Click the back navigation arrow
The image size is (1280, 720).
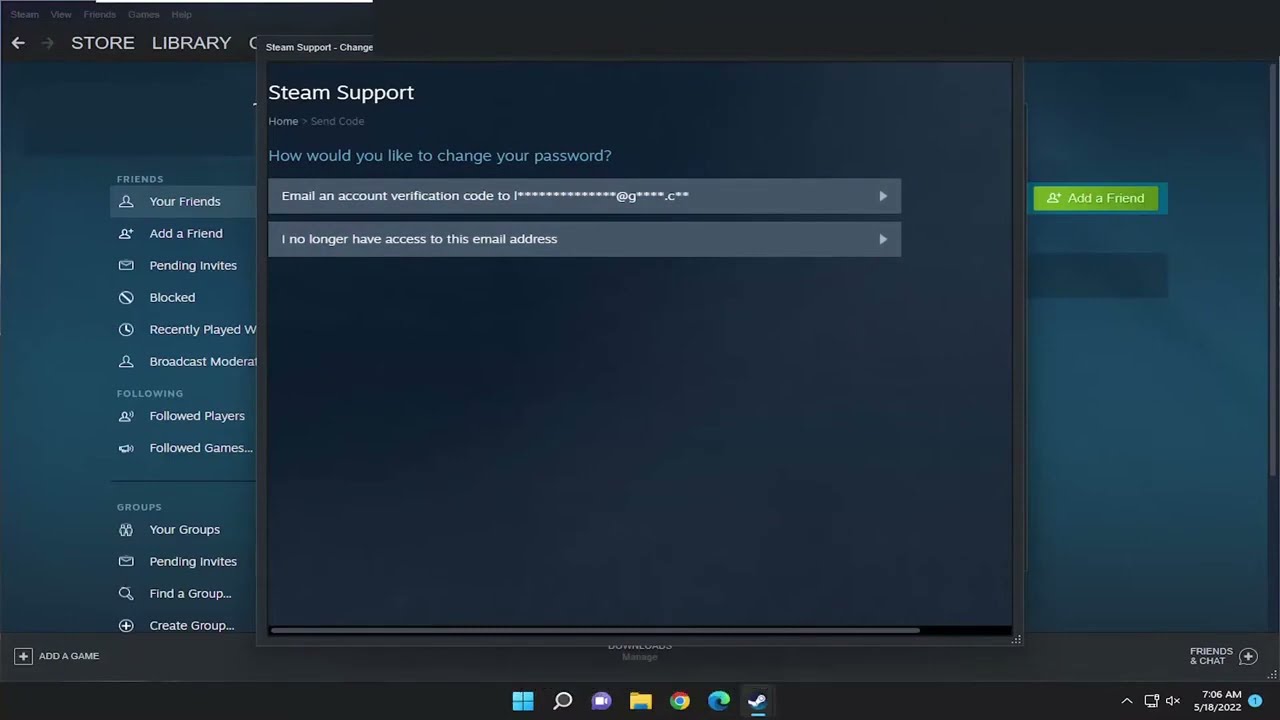(x=17, y=42)
